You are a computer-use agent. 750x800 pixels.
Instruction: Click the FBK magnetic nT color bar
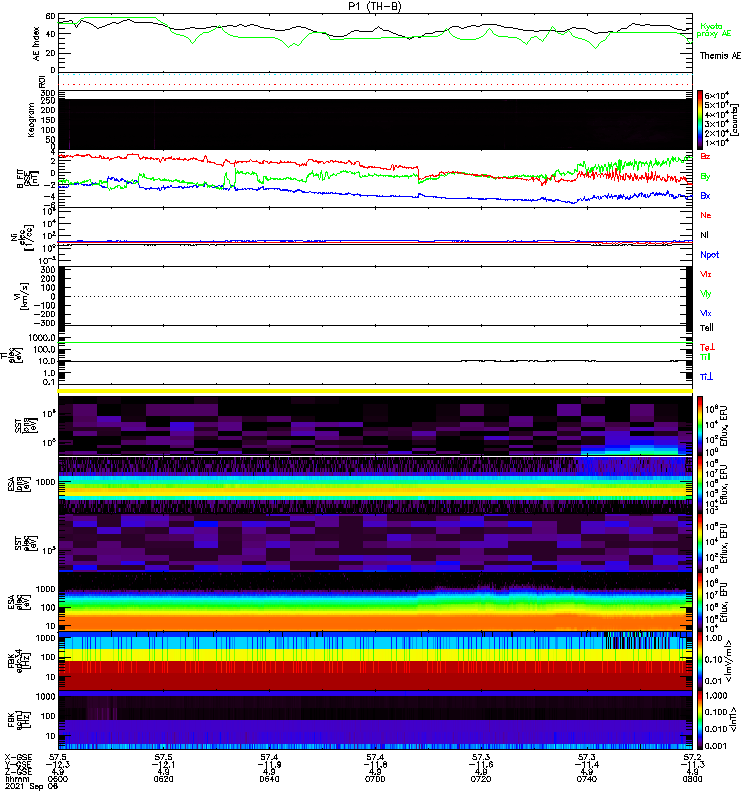click(699, 720)
